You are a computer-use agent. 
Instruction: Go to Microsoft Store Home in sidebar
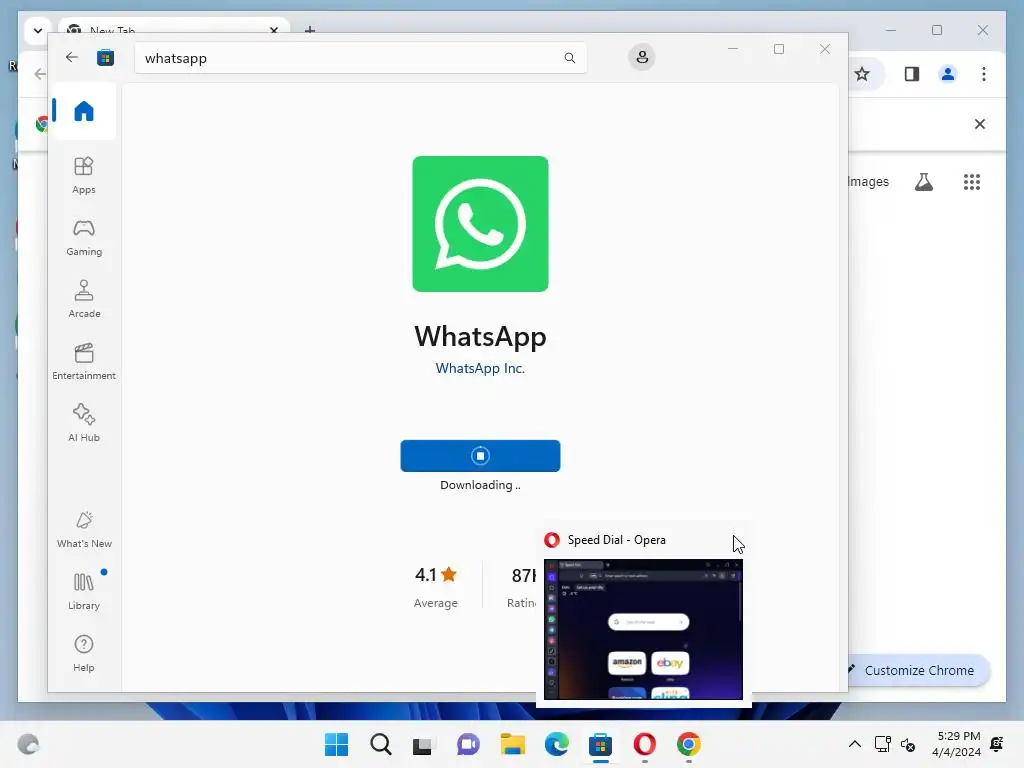tap(84, 111)
